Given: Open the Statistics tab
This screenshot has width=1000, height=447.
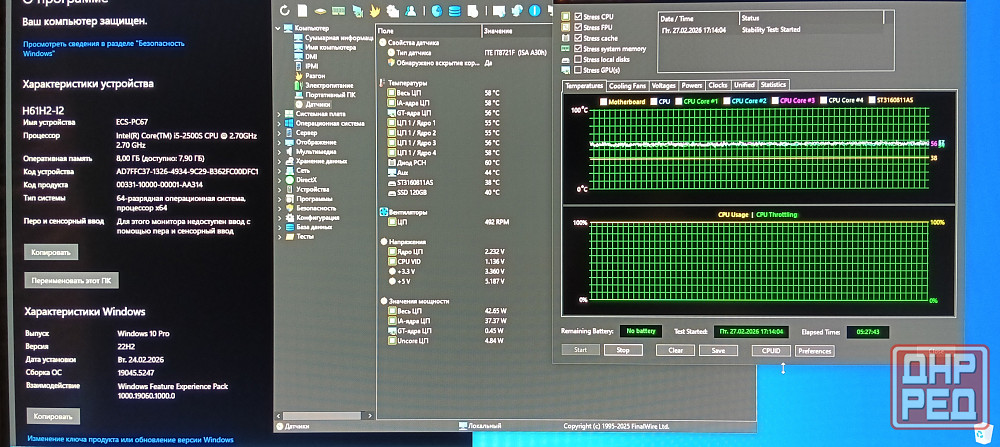Looking at the screenshot, I should click(x=774, y=85).
